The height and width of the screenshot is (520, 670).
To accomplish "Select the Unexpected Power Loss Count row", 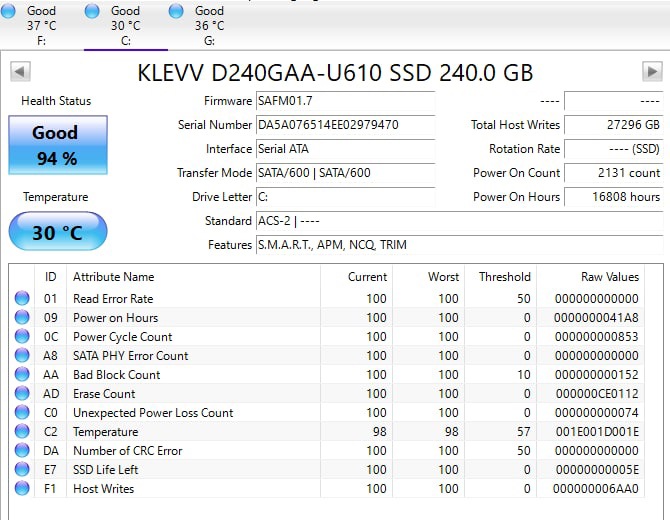I will (327, 412).
